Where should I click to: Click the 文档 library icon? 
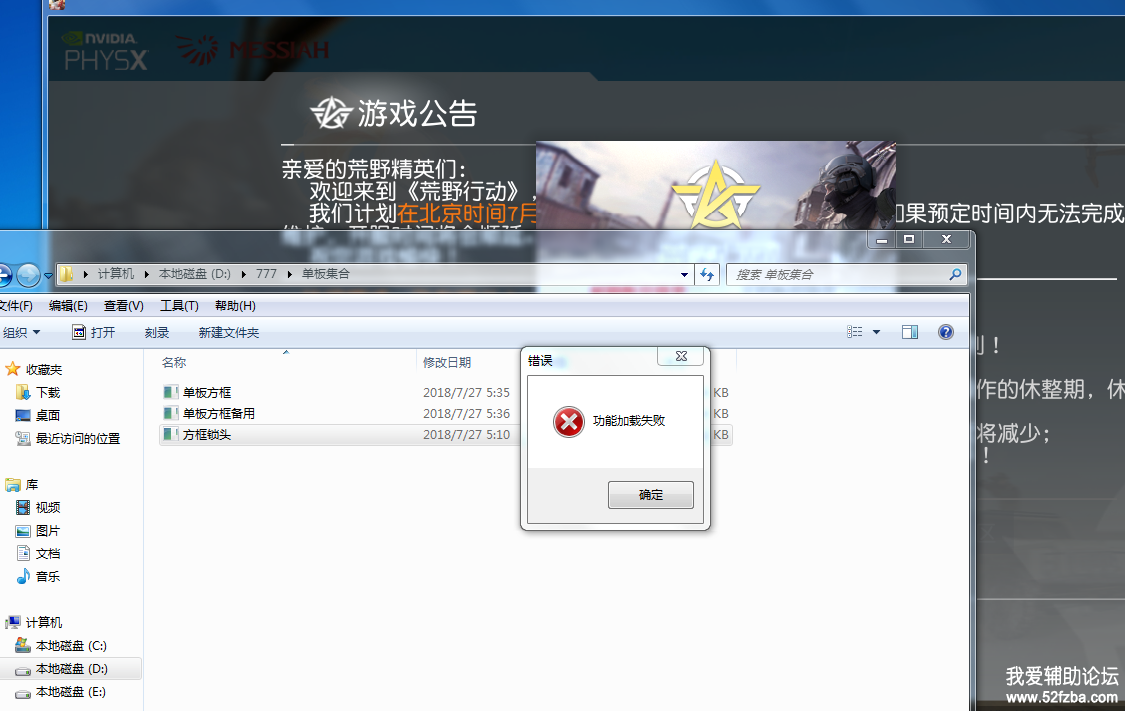(23, 553)
